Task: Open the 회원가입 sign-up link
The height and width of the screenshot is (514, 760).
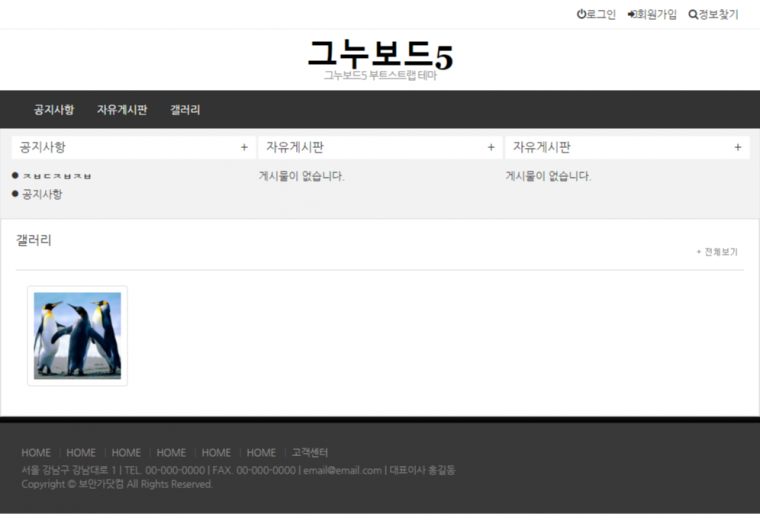Action: [x=656, y=15]
